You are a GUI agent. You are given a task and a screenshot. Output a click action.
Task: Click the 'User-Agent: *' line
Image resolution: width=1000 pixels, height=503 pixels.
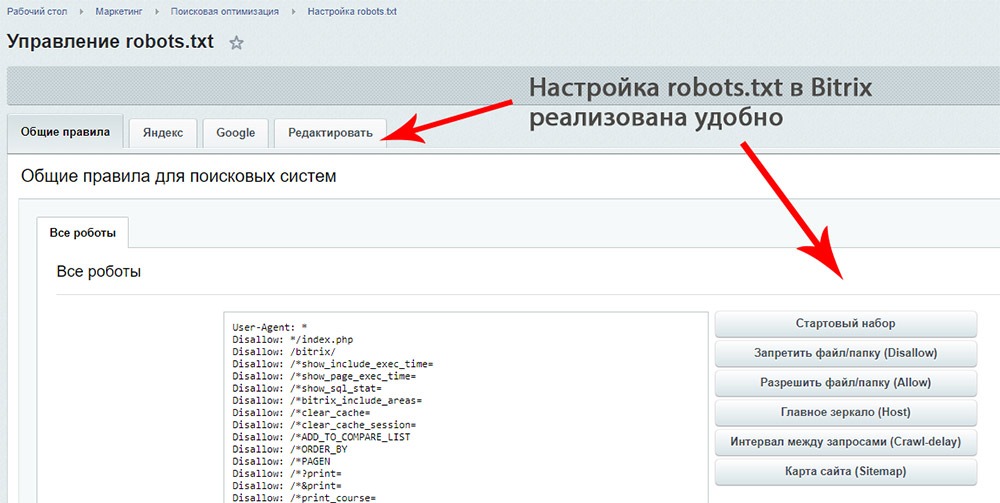coord(270,328)
